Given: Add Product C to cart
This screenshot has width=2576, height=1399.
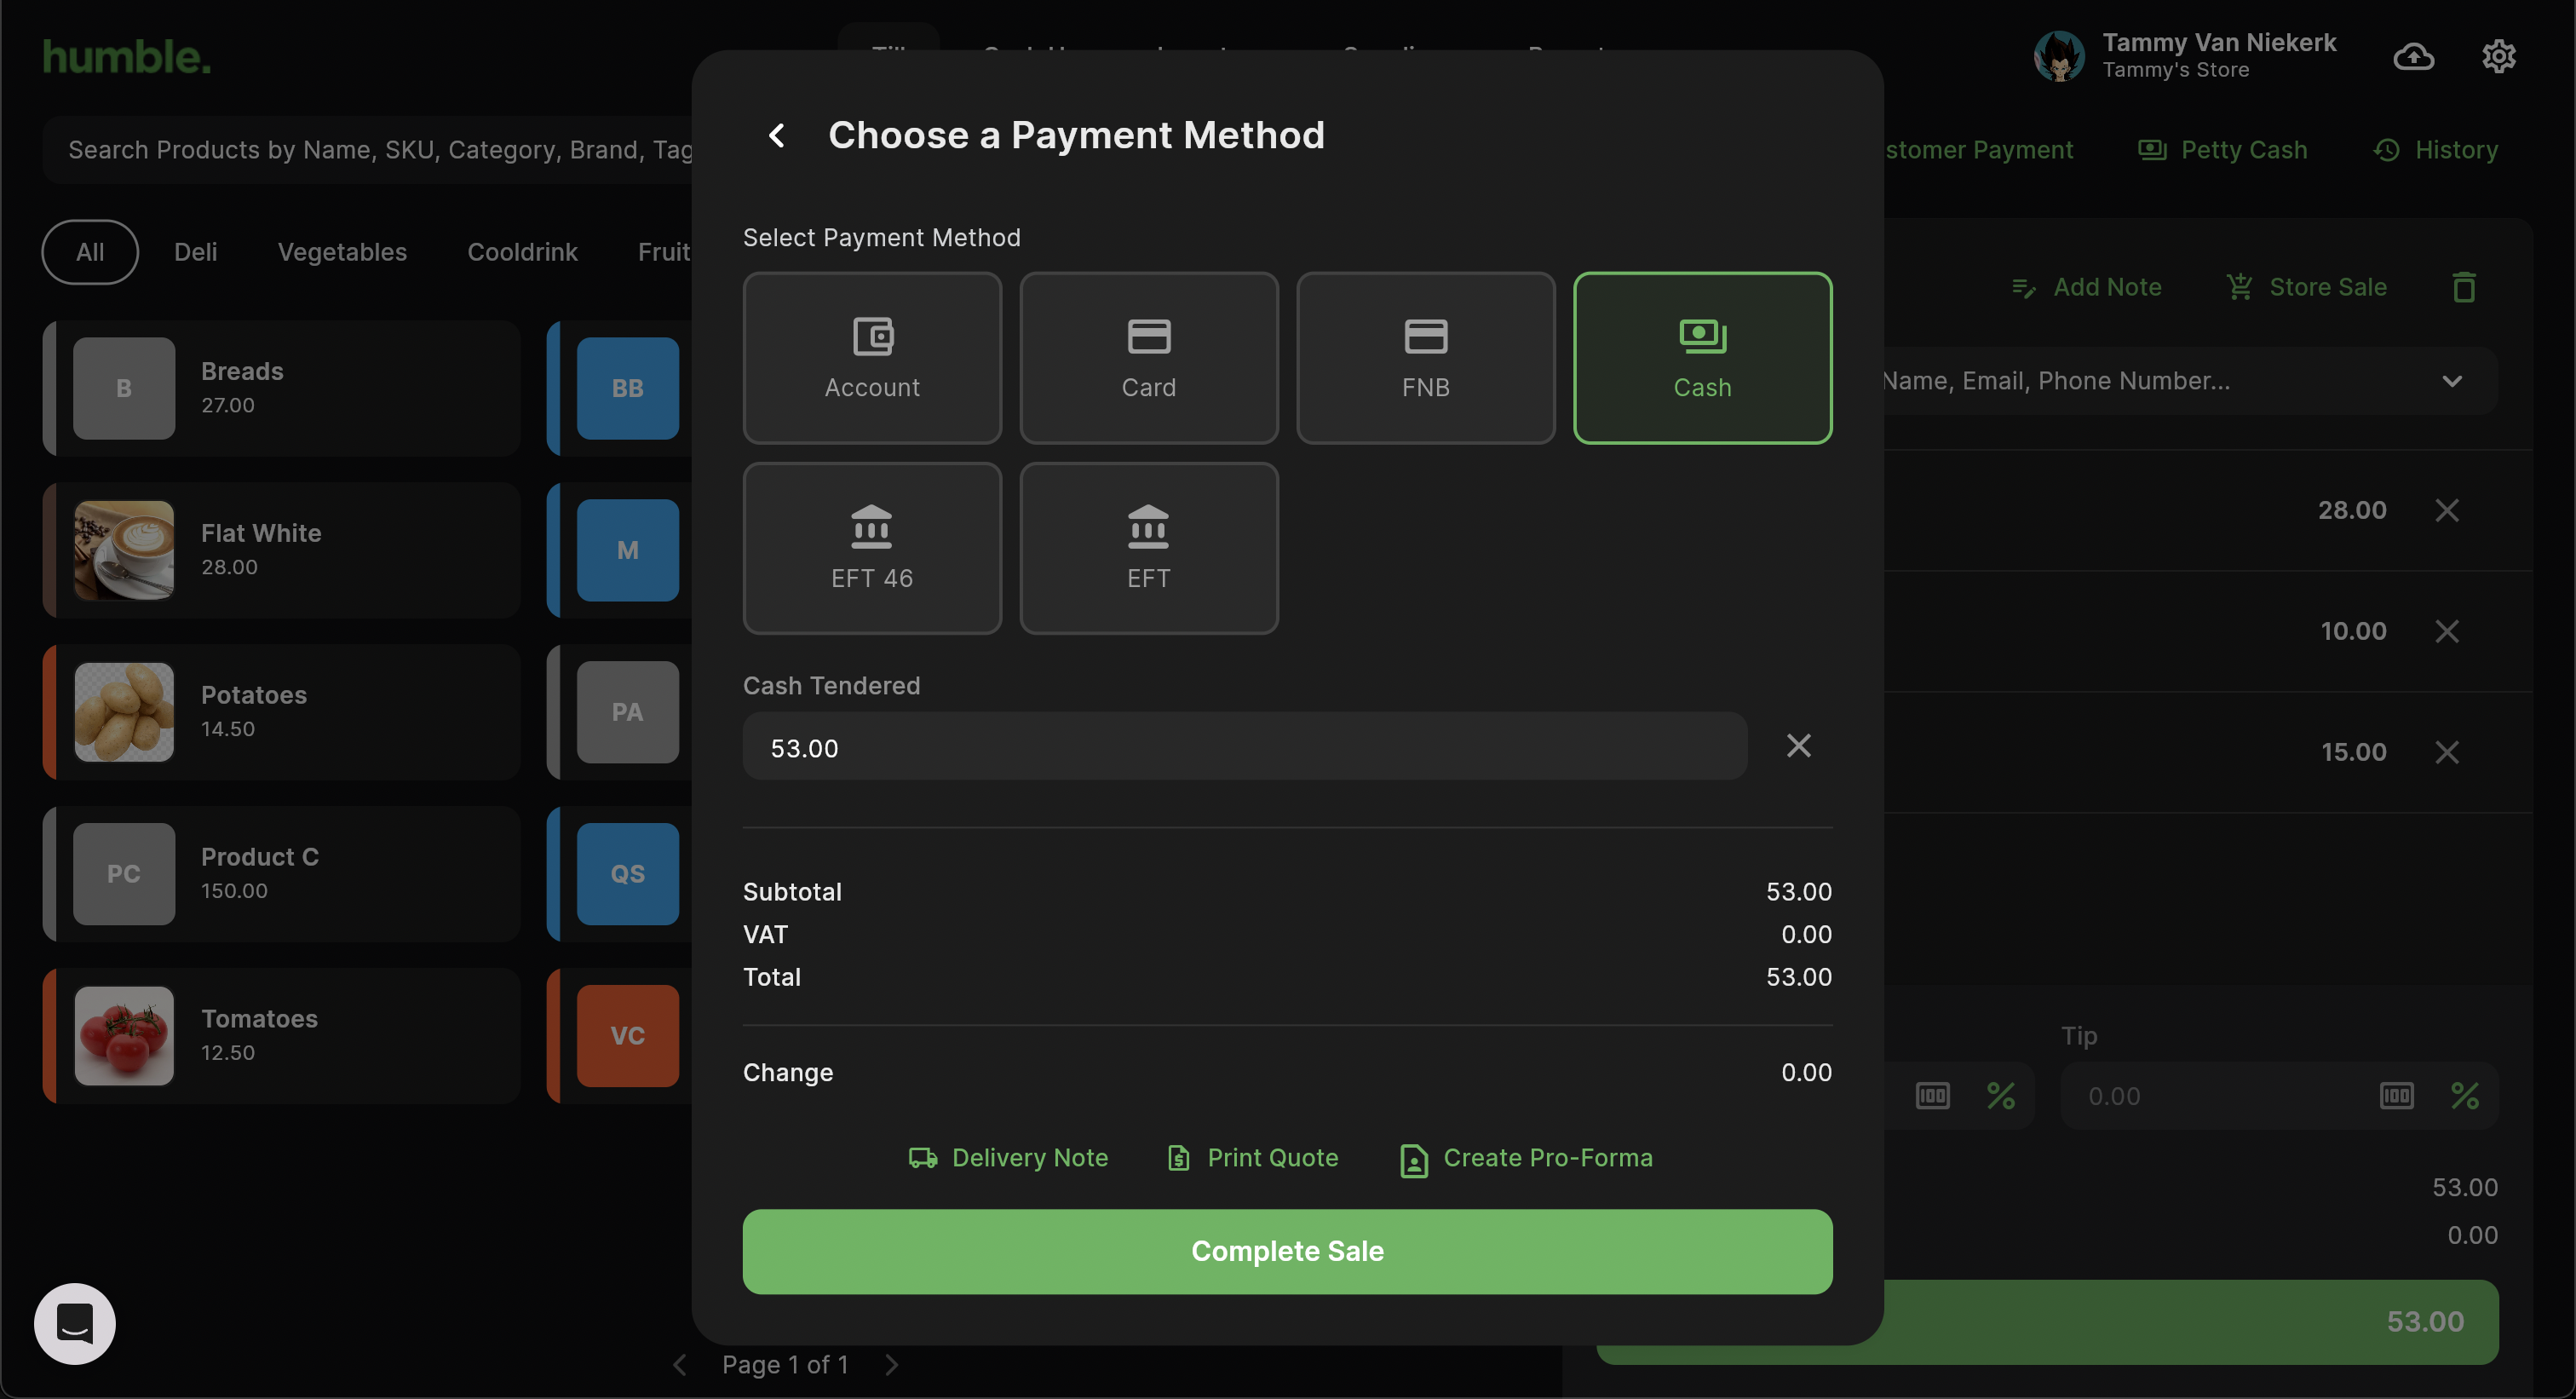Looking at the screenshot, I should (x=282, y=875).
